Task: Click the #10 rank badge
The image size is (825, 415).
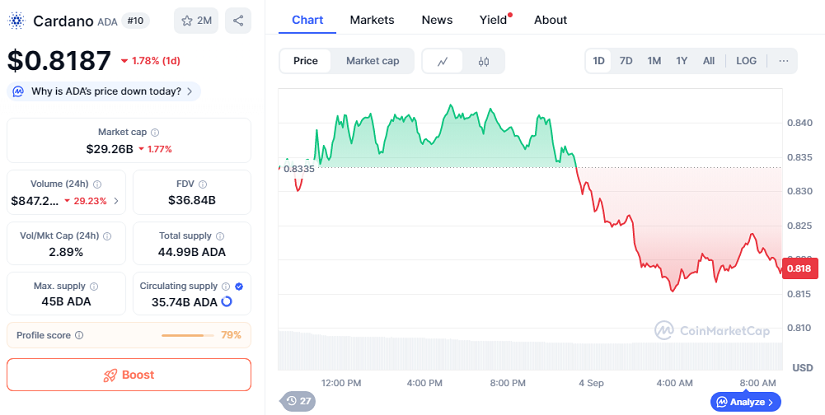Action: pyautogui.click(x=135, y=21)
